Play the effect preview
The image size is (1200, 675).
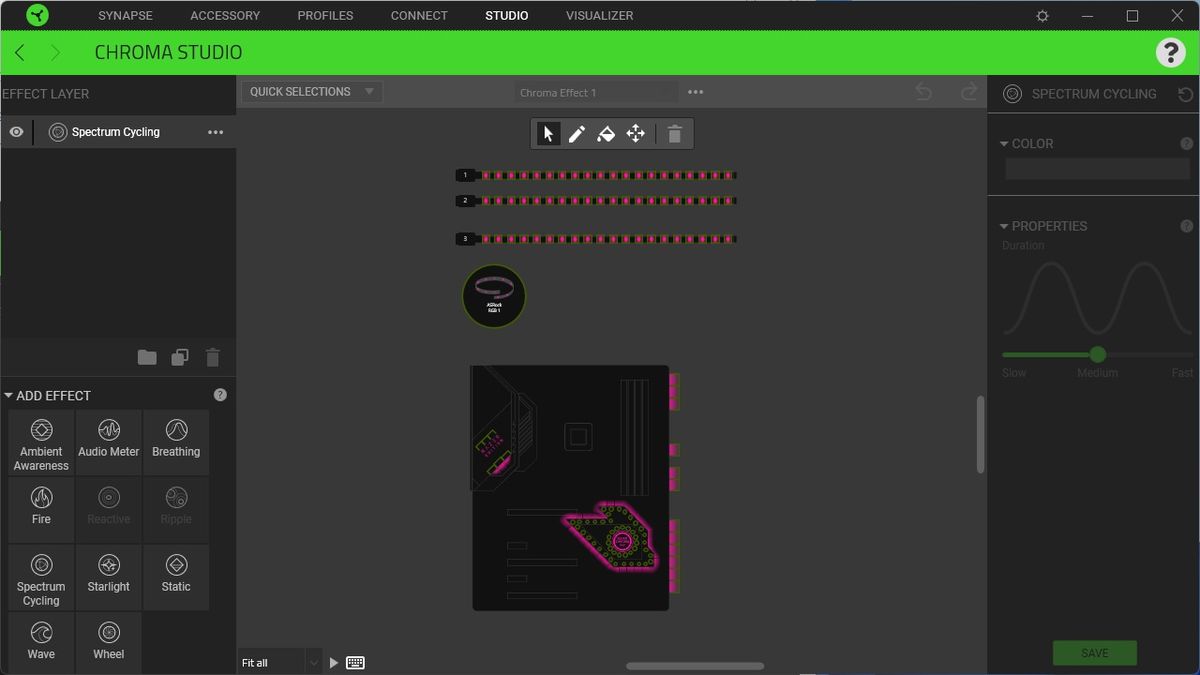334,663
